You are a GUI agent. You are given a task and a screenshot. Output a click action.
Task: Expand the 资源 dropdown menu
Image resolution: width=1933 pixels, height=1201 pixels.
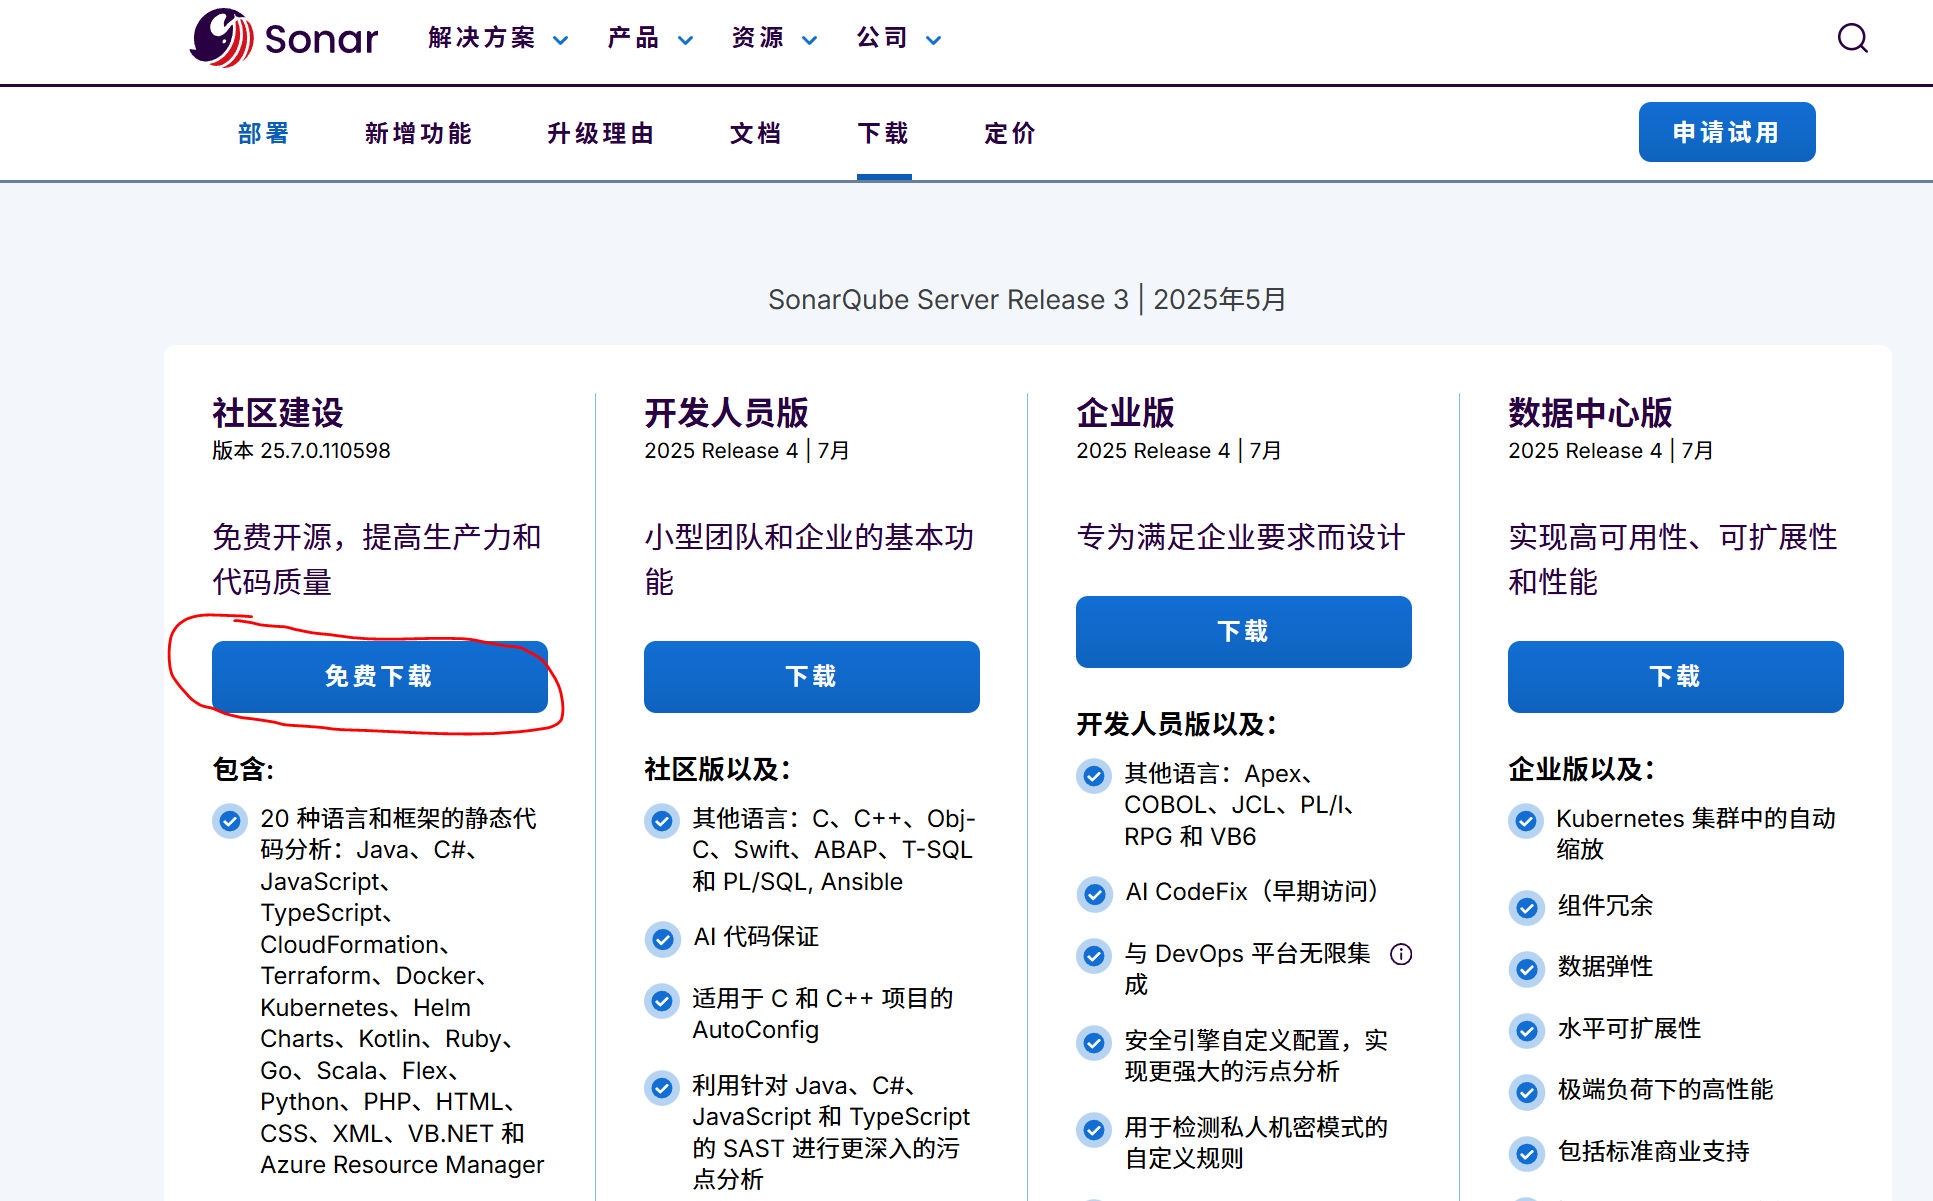click(775, 38)
